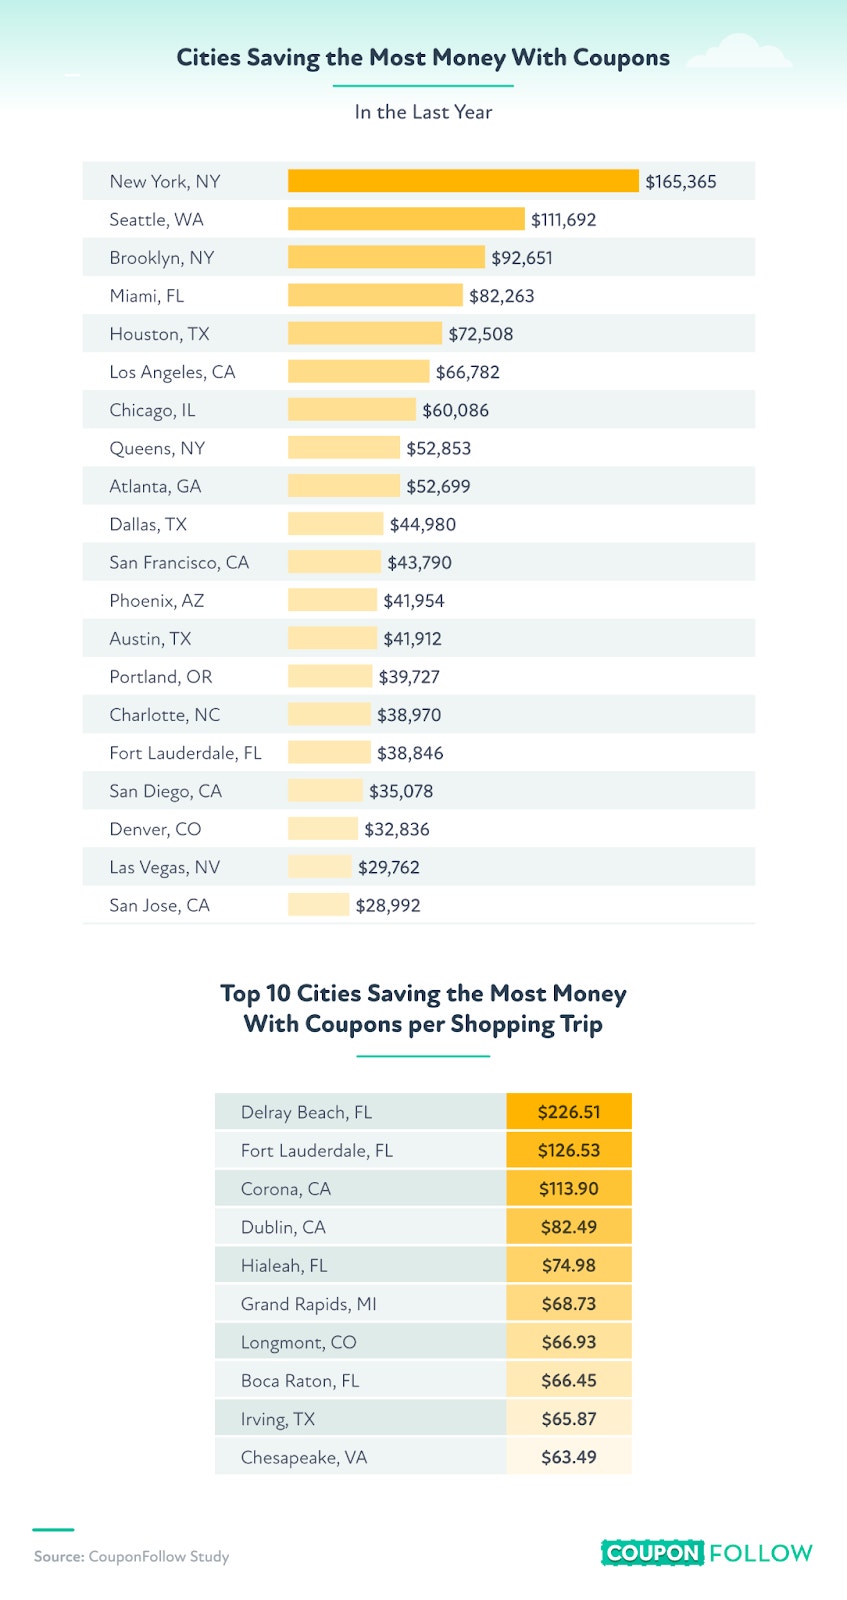This screenshot has width=847, height=1600.
Task: Click the New York, NY bar
Action: pos(463,181)
